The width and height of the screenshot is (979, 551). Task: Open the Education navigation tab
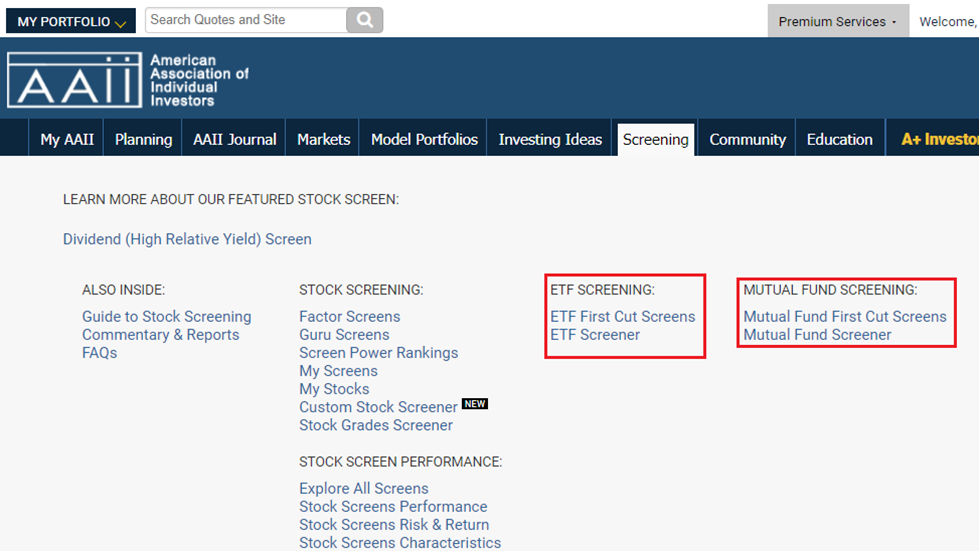coord(839,139)
